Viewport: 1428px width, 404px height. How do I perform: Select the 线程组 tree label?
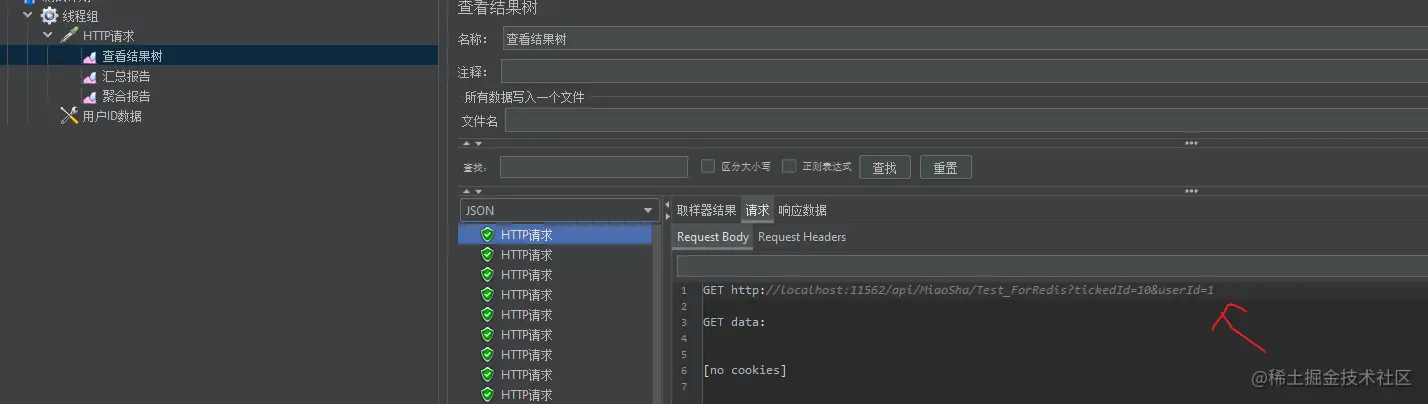point(80,16)
